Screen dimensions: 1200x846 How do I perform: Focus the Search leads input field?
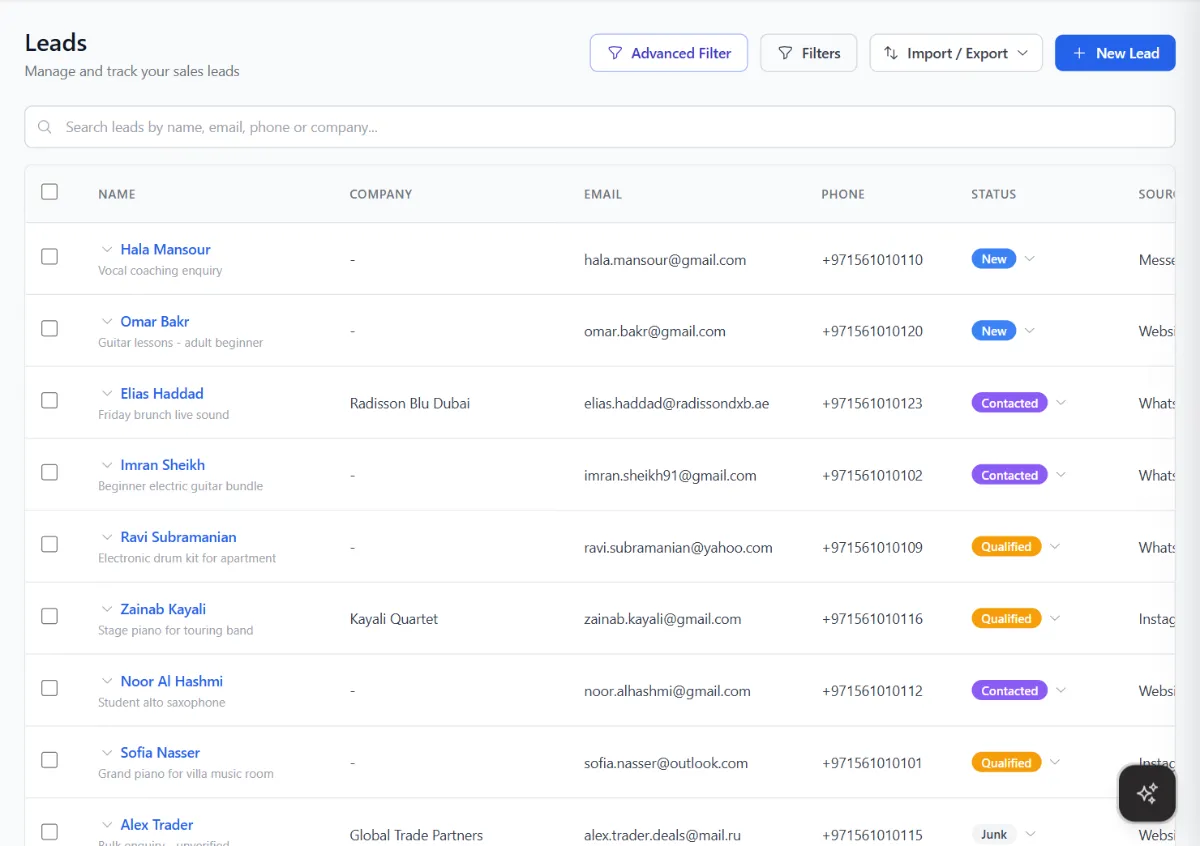point(600,127)
